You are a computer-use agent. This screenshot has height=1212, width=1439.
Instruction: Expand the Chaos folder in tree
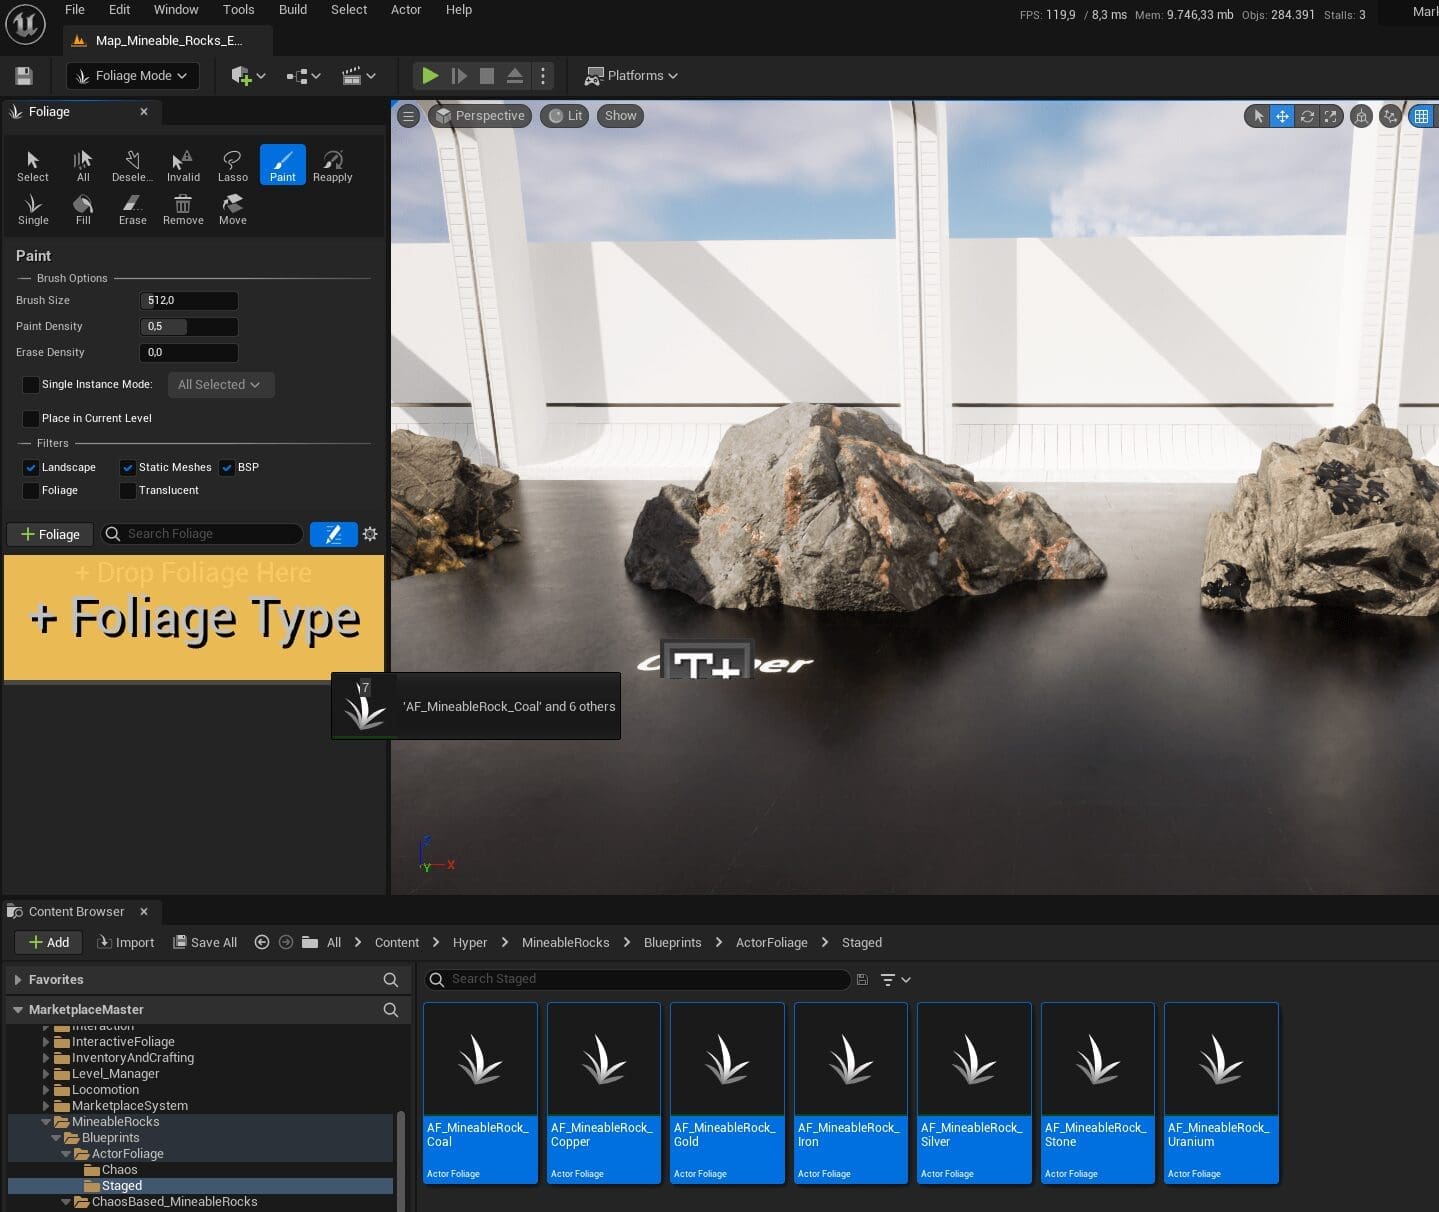119,1170
